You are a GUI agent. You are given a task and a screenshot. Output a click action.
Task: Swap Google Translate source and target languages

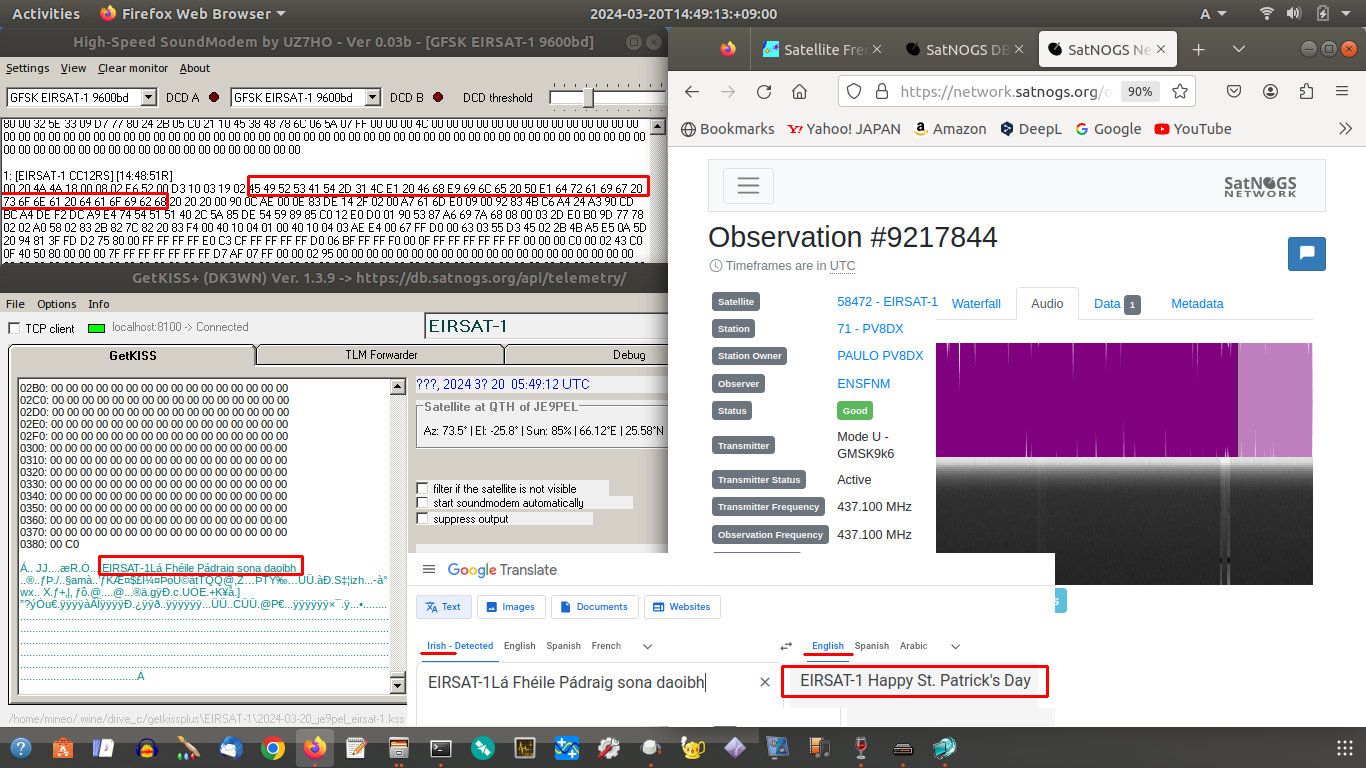(786, 646)
